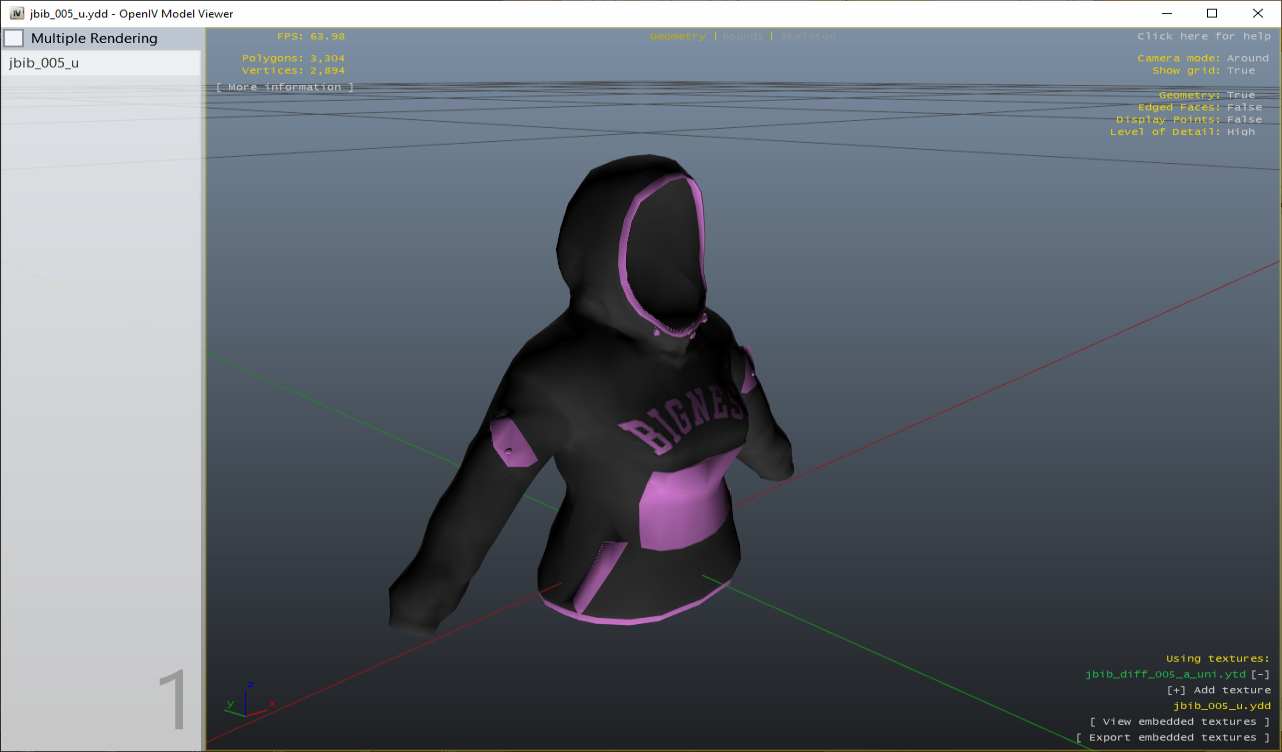Enable the Multiple Rendering checkbox
1282x752 pixels.
tap(14, 37)
